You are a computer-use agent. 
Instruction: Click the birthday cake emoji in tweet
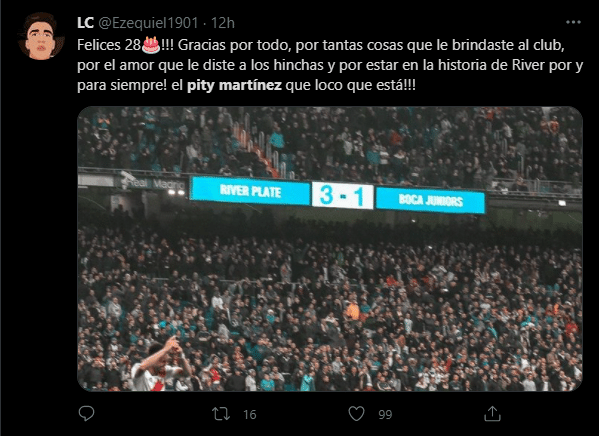(x=151, y=45)
